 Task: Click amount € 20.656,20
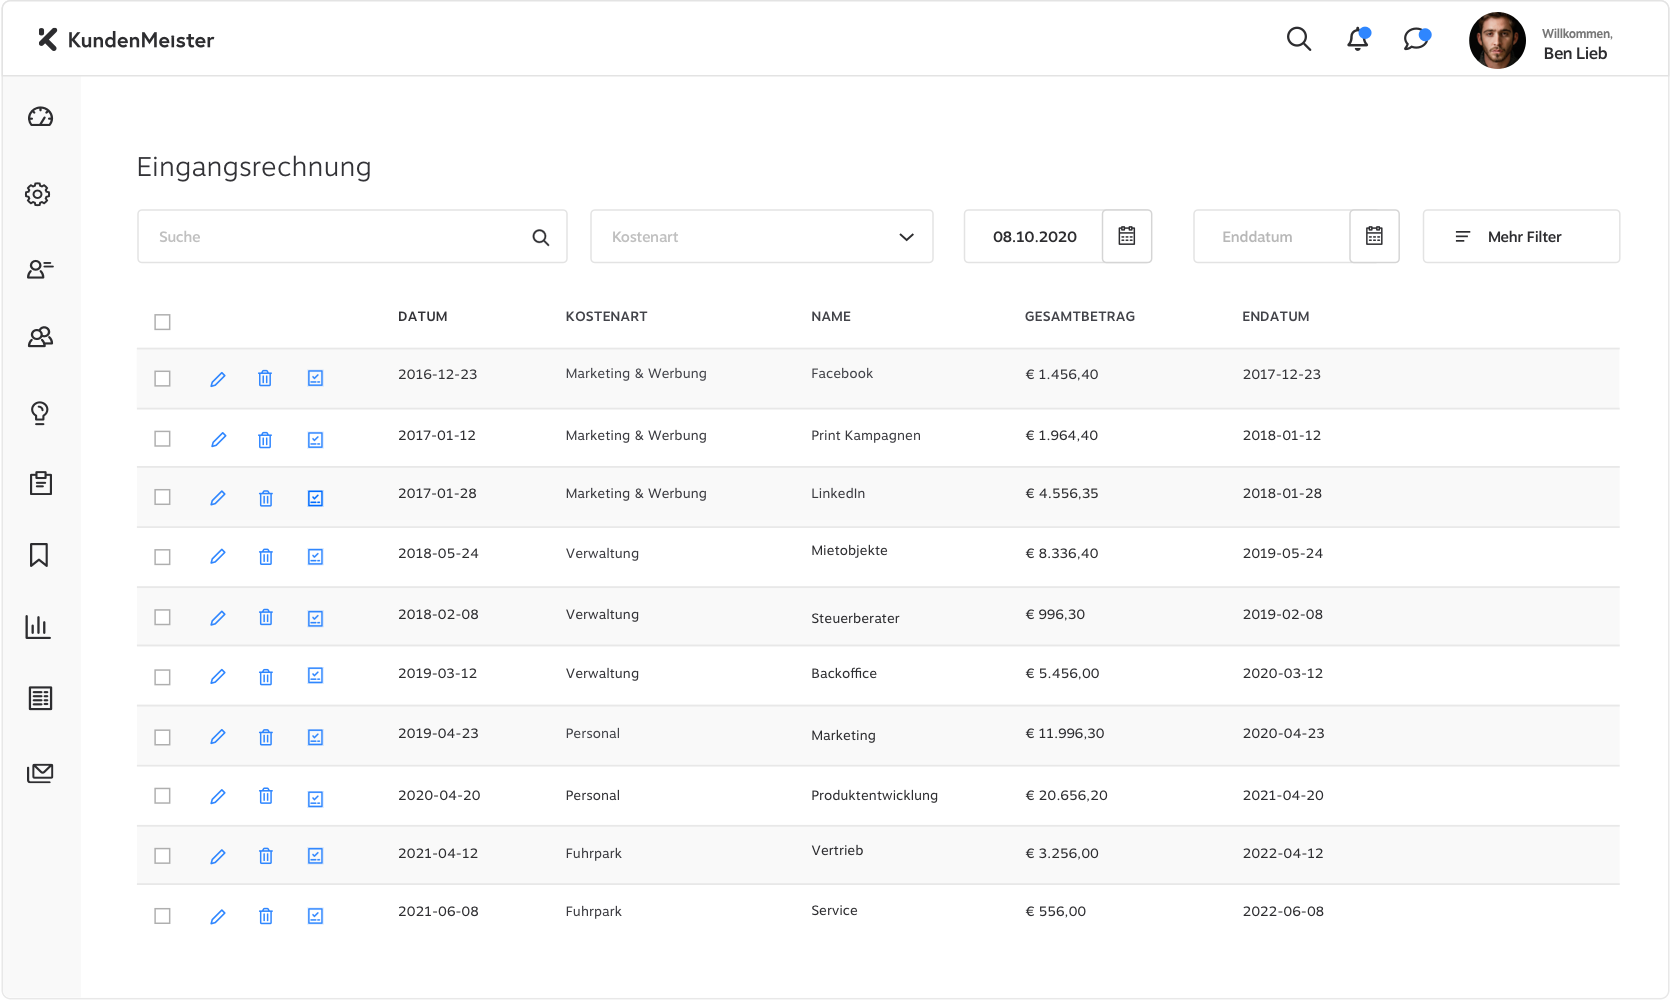tap(1066, 796)
